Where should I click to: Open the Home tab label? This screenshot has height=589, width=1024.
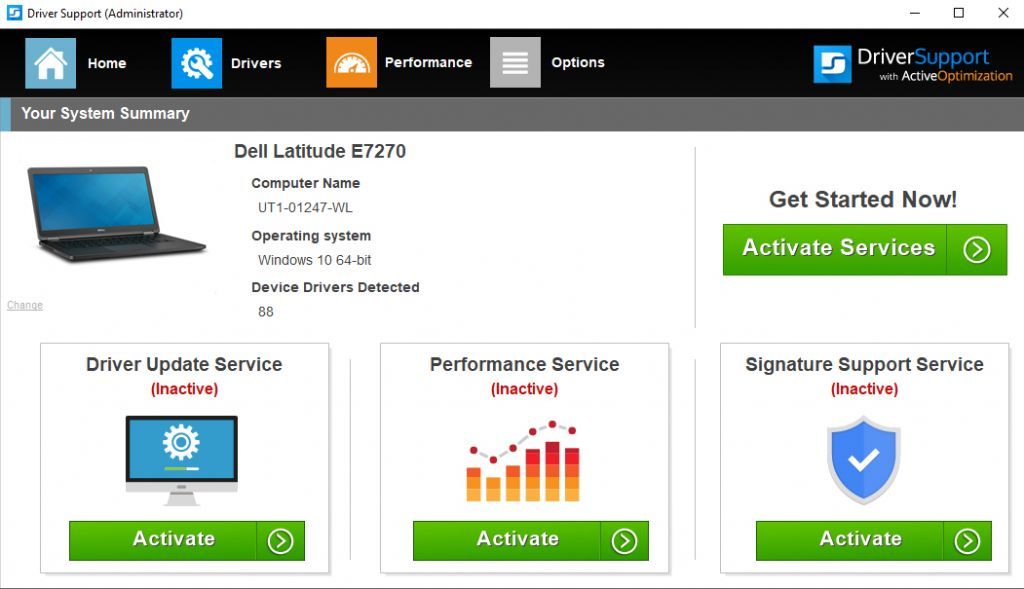[106, 63]
